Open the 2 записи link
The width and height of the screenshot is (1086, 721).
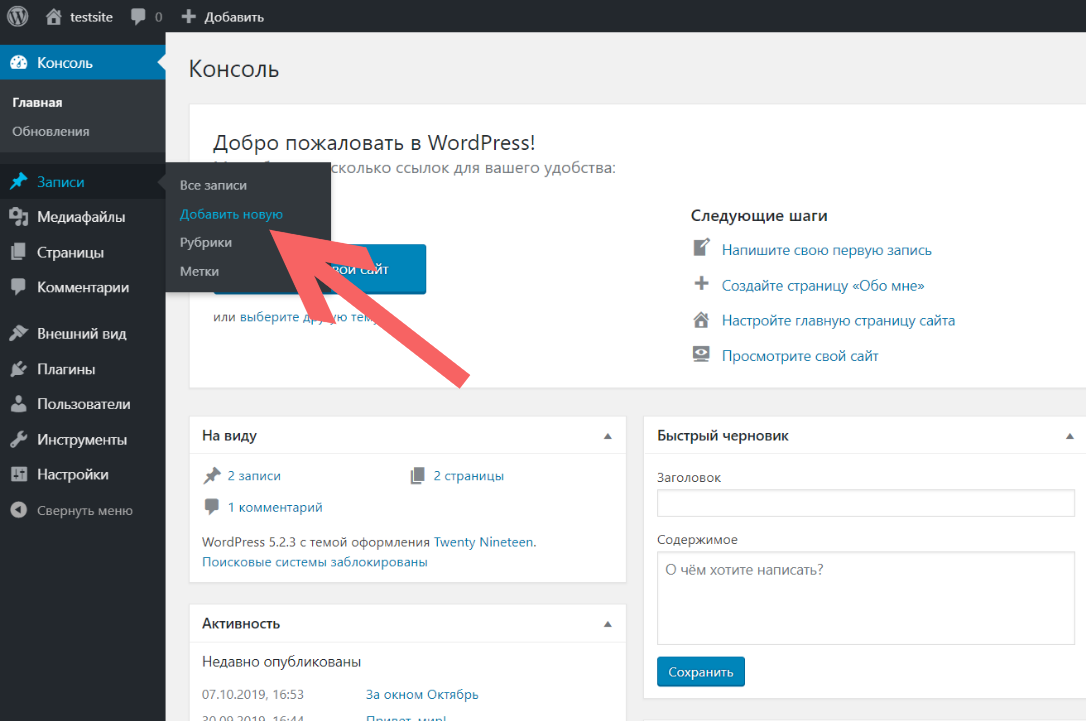[254, 476]
